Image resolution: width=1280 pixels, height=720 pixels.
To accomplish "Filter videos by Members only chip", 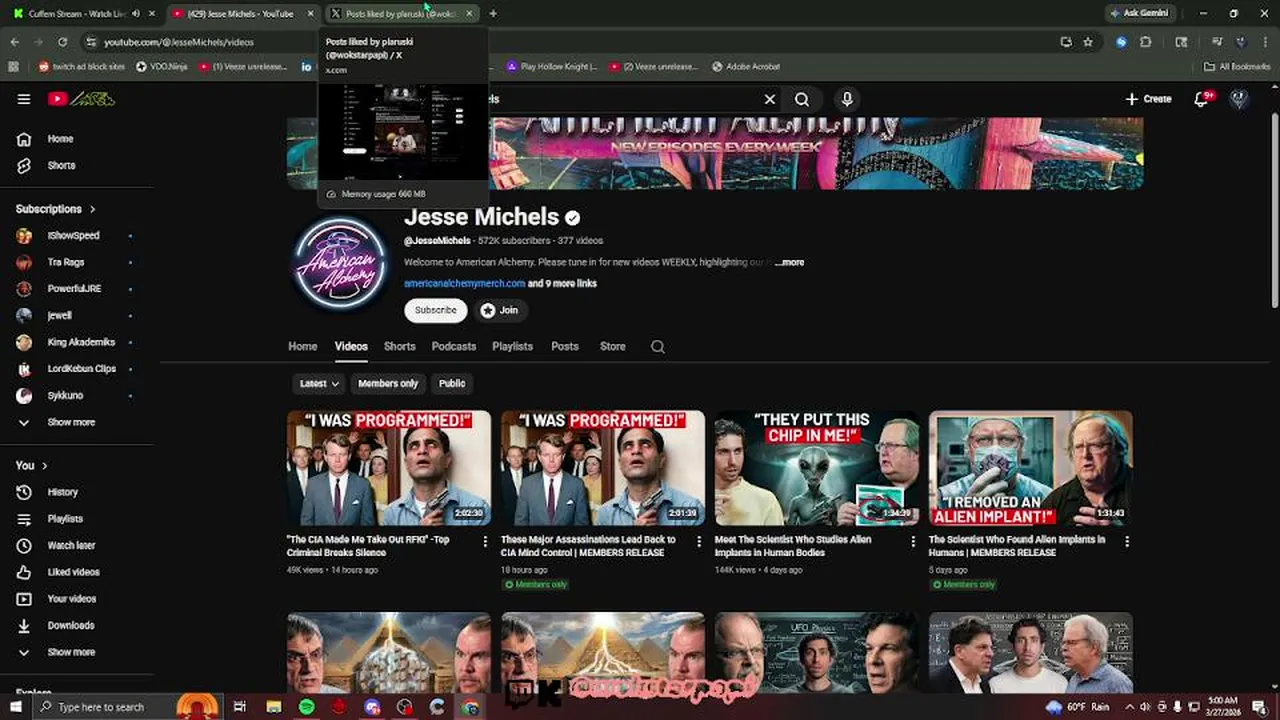I will [x=388, y=383].
